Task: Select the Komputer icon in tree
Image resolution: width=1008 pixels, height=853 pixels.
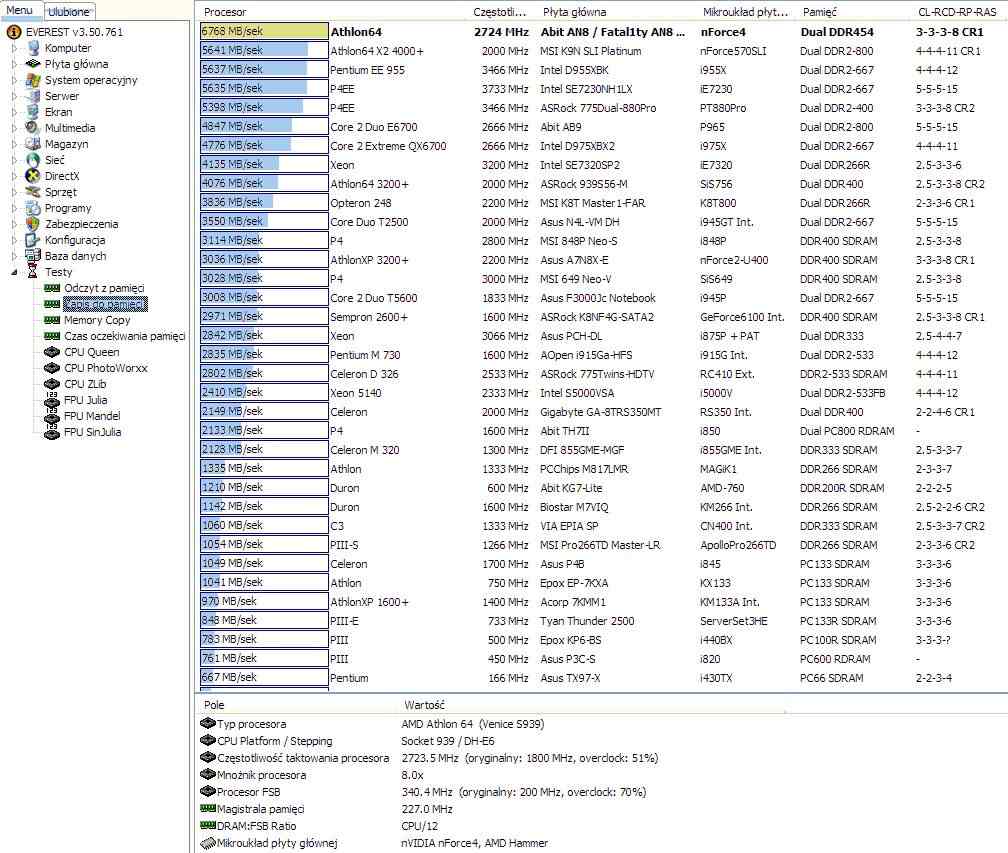Action: pyautogui.click(x=33, y=48)
